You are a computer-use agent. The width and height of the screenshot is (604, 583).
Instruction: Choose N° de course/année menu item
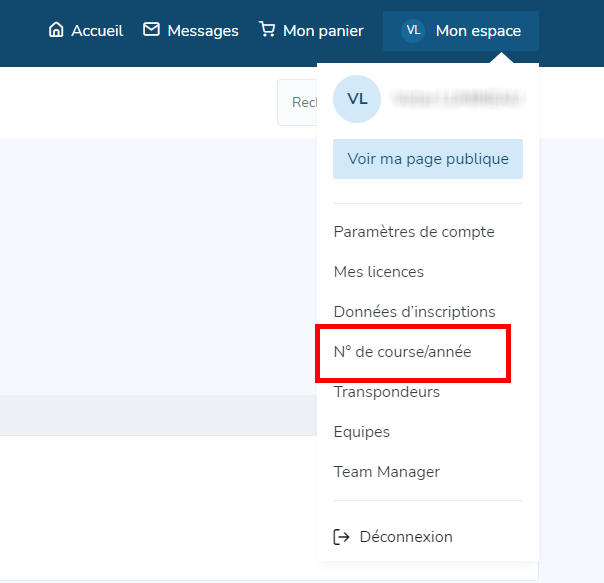click(402, 352)
